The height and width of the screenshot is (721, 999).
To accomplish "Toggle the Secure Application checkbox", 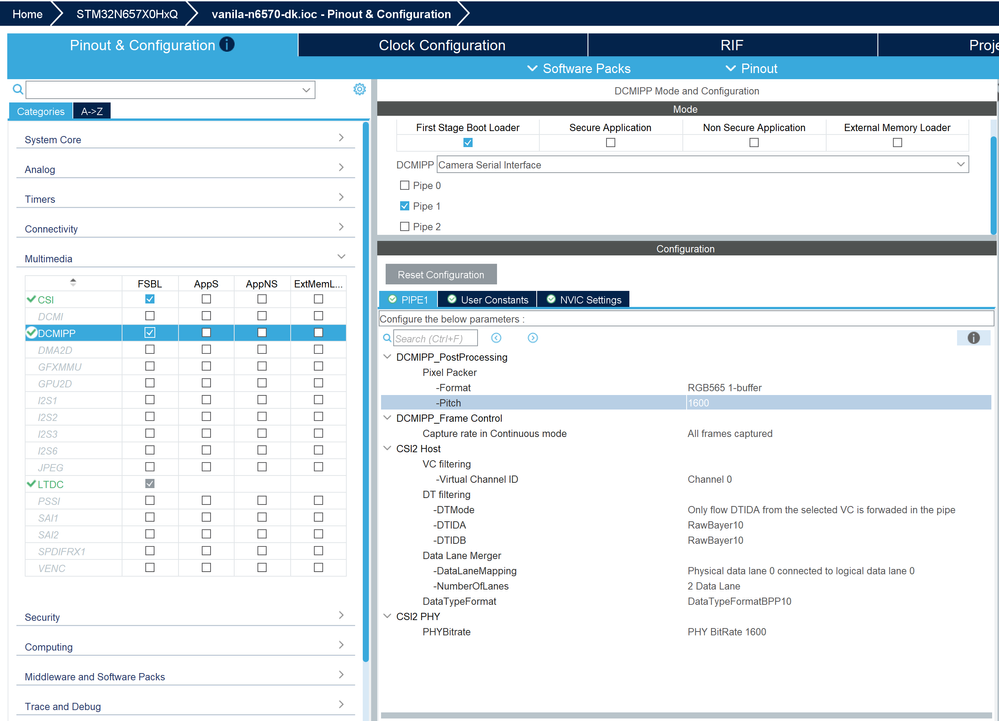I will (x=610, y=143).
